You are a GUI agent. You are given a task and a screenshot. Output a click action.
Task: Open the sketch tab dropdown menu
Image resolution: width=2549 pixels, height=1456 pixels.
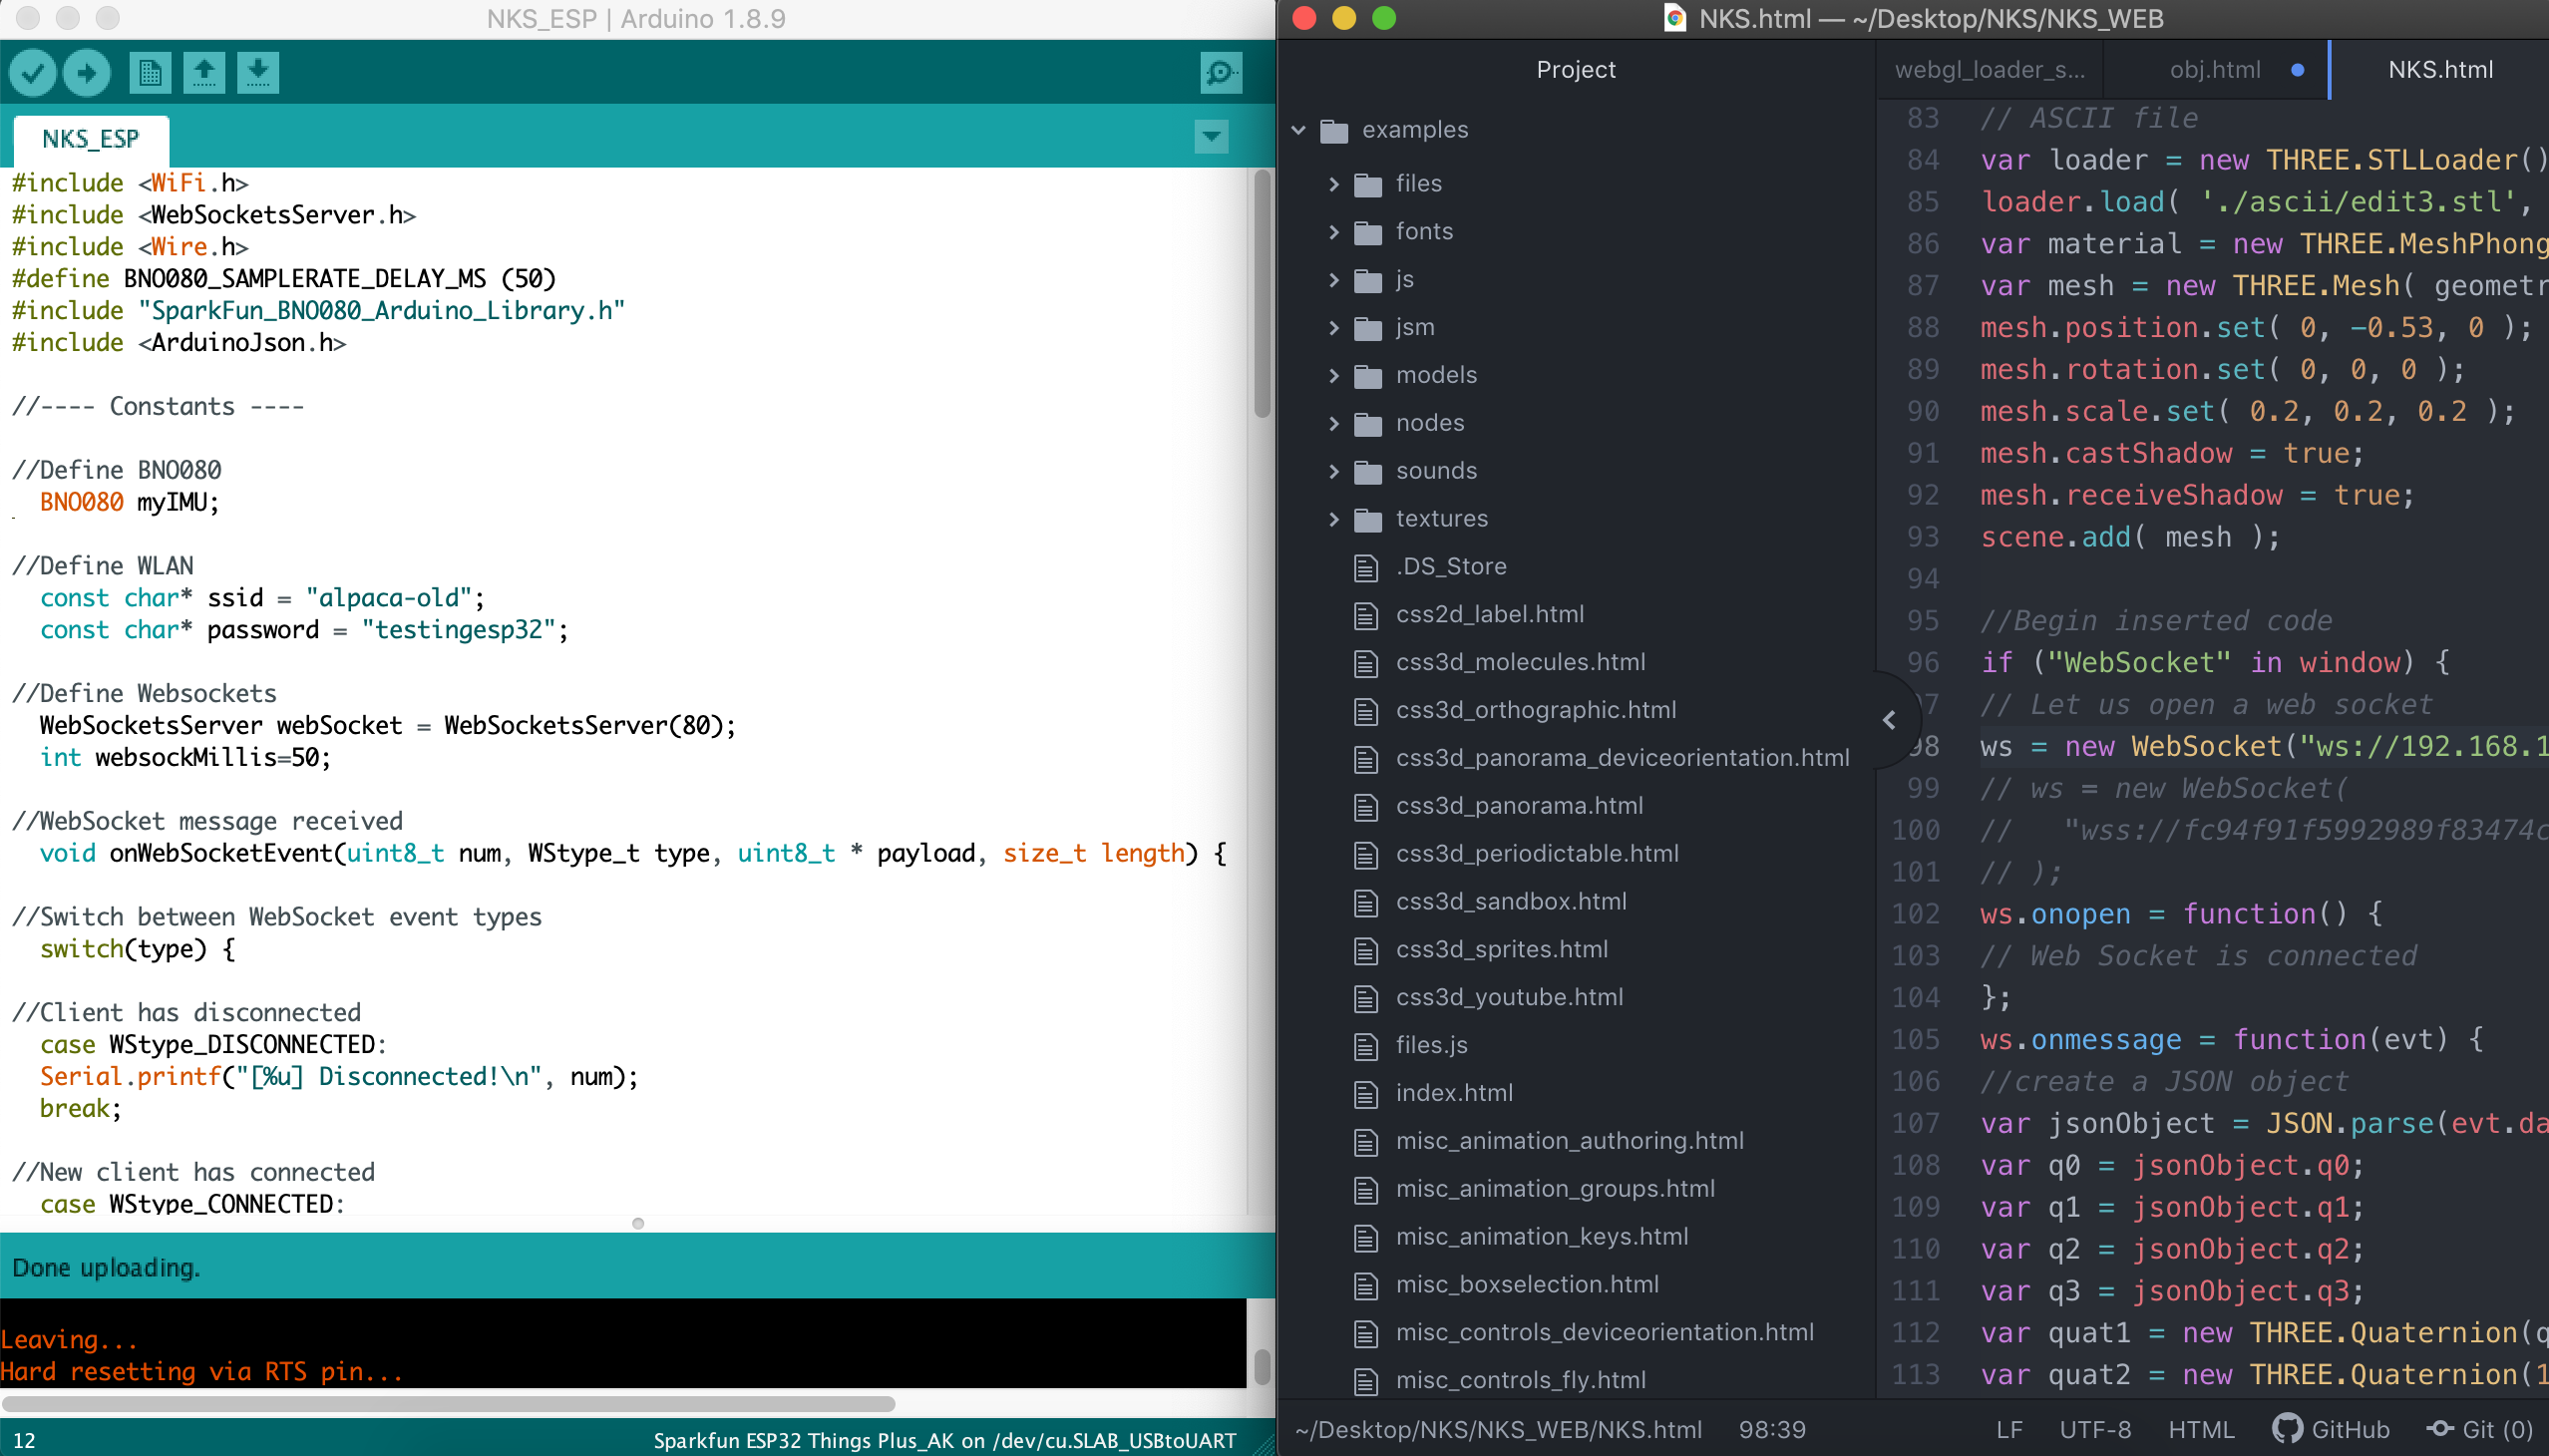coord(1210,137)
